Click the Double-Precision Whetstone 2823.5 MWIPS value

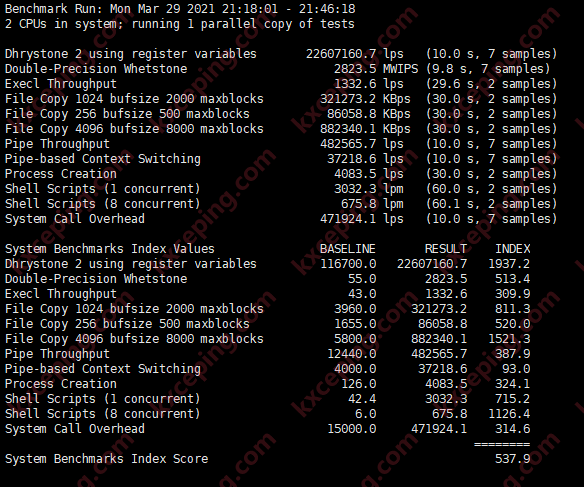[x=376, y=69]
